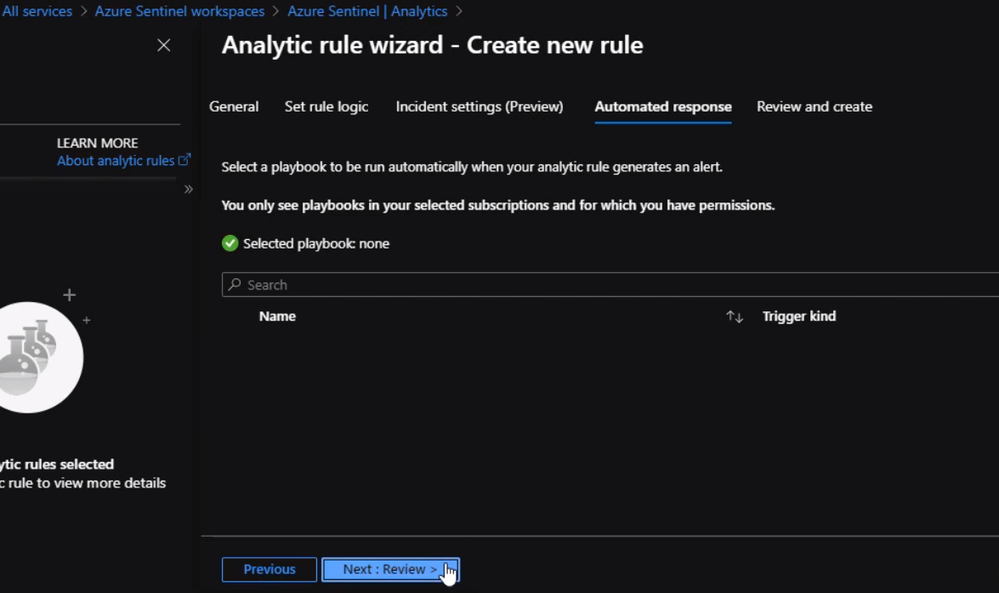
Task: Click the Name column header
Action: pyautogui.click(x=277, y=317)
